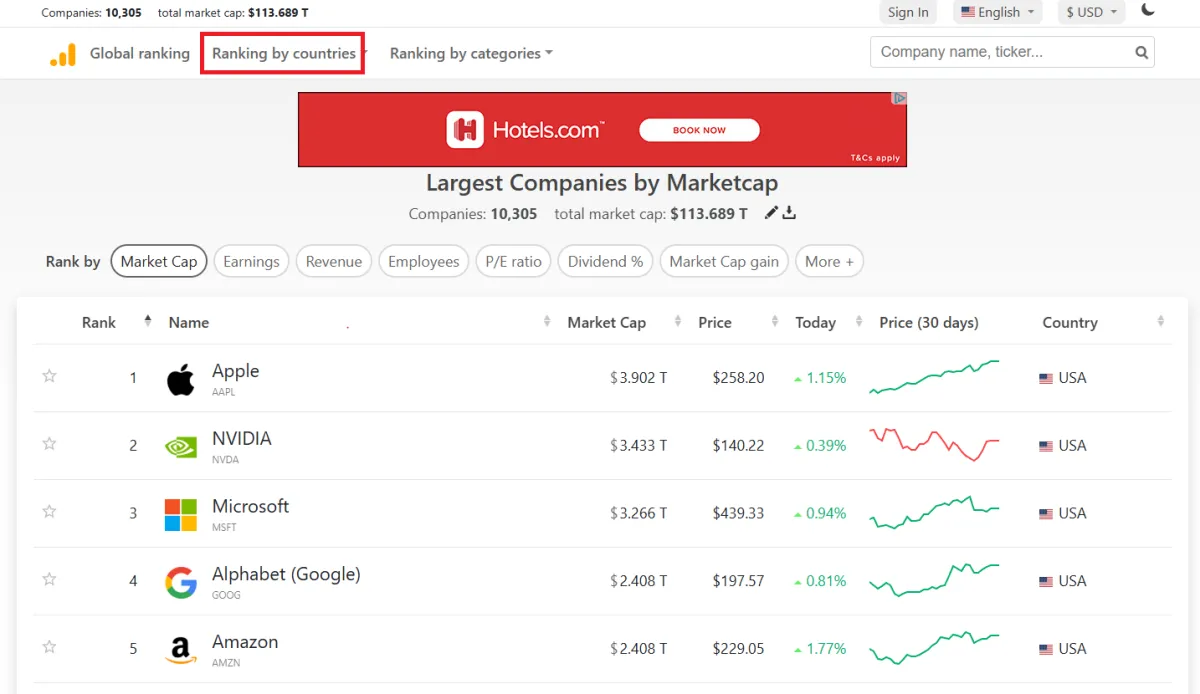The width and height of the screenshot is (1200, 694).
Task: Open the Apple company link
Action: [235, 370]
